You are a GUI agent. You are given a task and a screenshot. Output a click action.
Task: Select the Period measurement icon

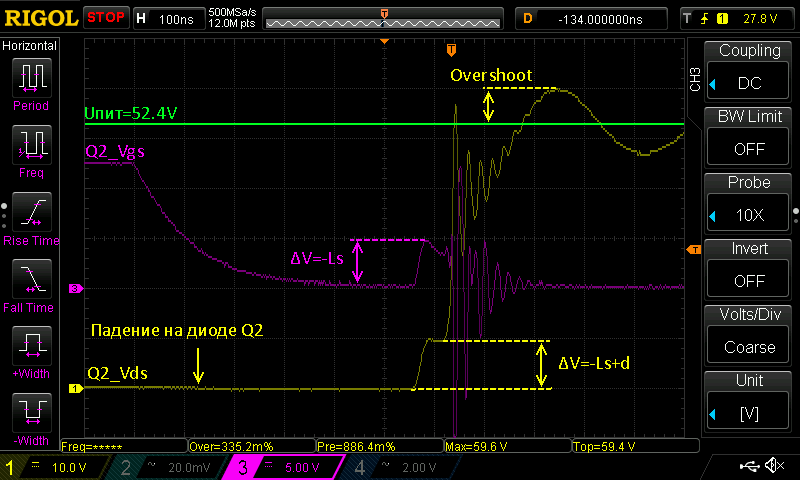32,78
